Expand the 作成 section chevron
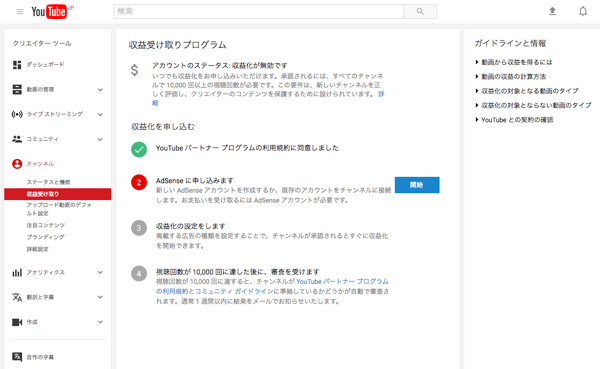 pos(100,322)
